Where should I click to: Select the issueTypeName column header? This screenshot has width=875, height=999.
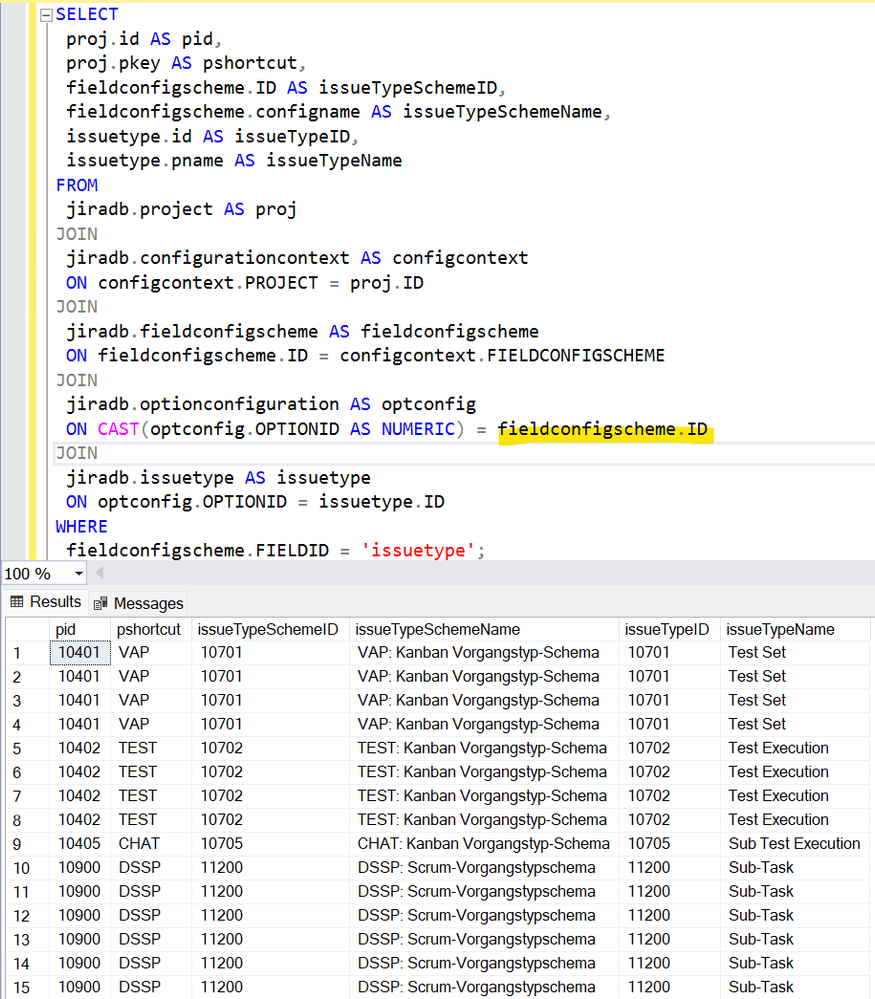click(795, 629)
